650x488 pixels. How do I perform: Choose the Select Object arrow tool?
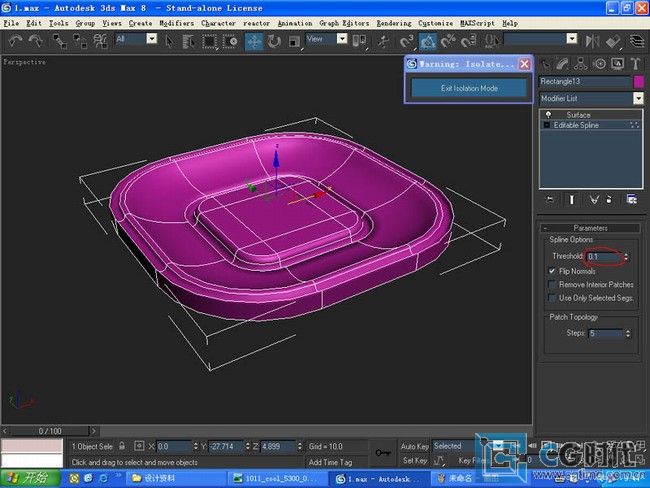coord(169,41)
